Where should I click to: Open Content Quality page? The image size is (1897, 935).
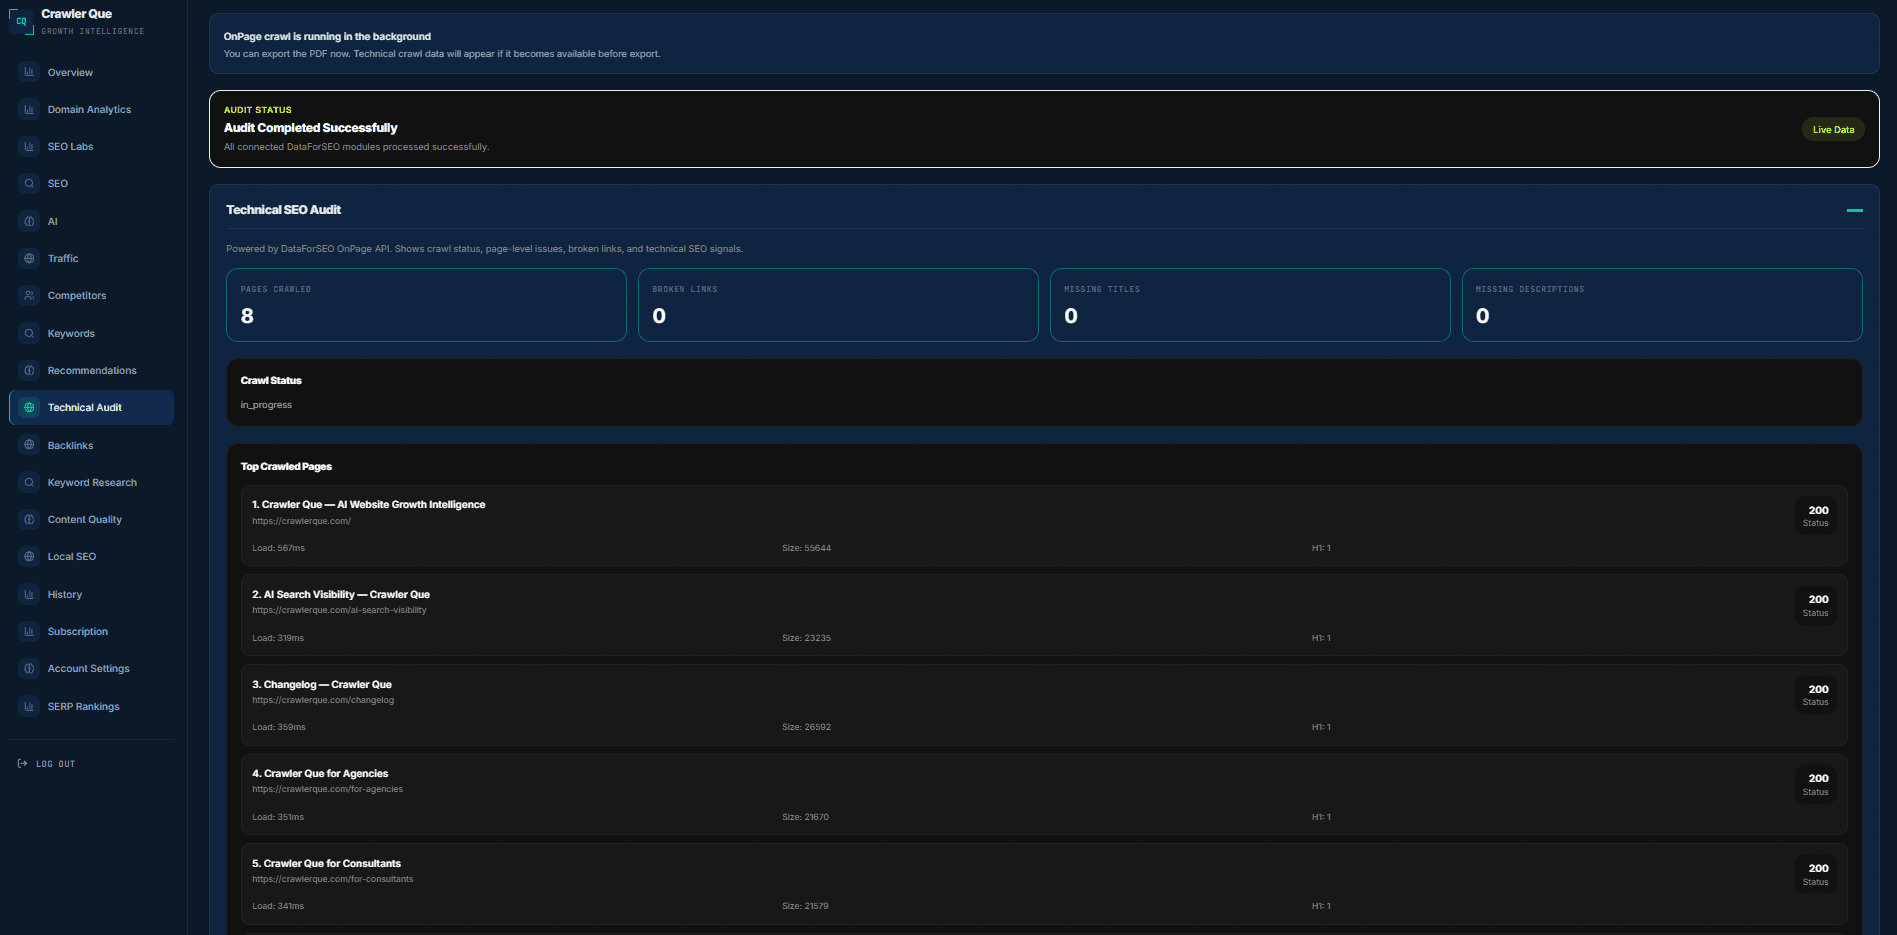pyautogui.click(x=91, y=519)
